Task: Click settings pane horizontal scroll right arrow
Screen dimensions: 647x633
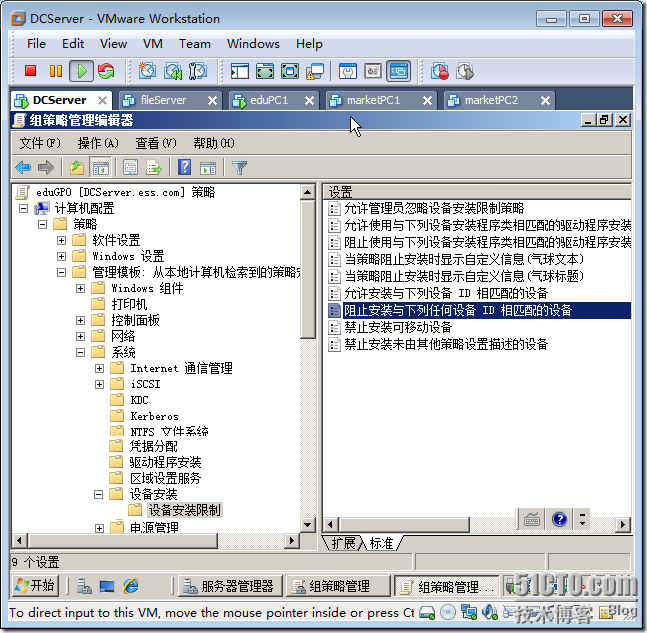Action: (x=623, y=524)
